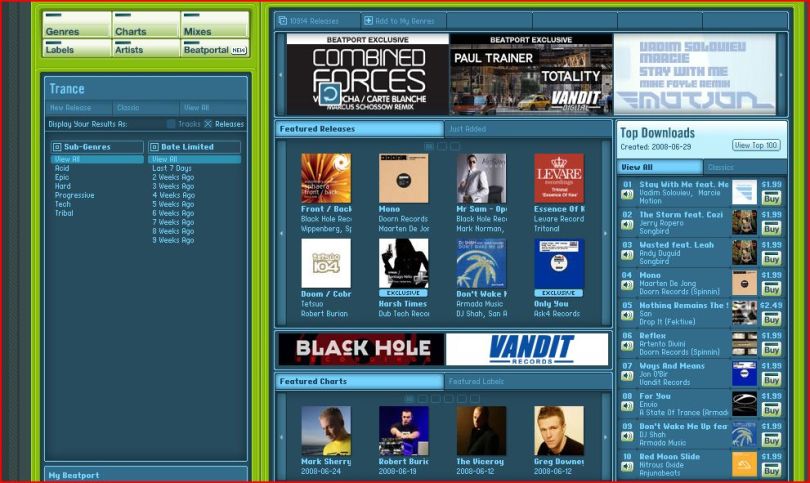Toggle the Releases display checkbox
The width and height of the screenshot is (810, 483).
(x=208, y=124)
